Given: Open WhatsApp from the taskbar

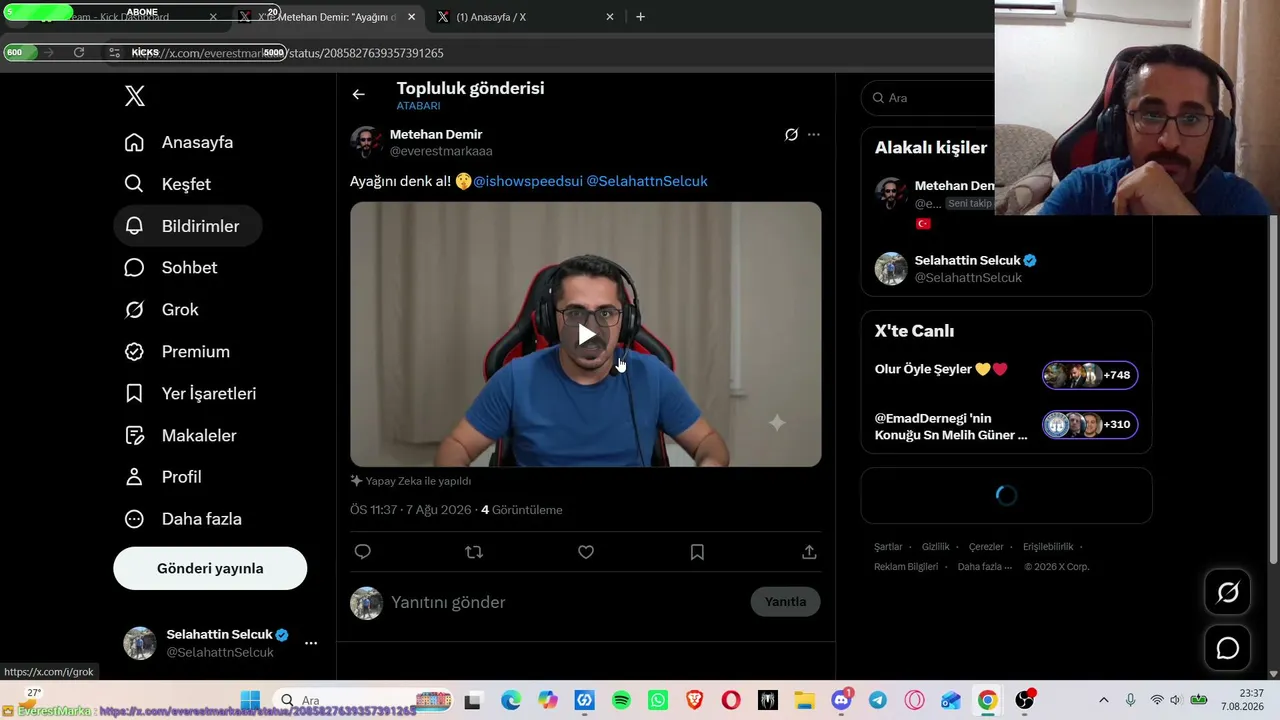Looking at the screenshot, I should 657,701.
